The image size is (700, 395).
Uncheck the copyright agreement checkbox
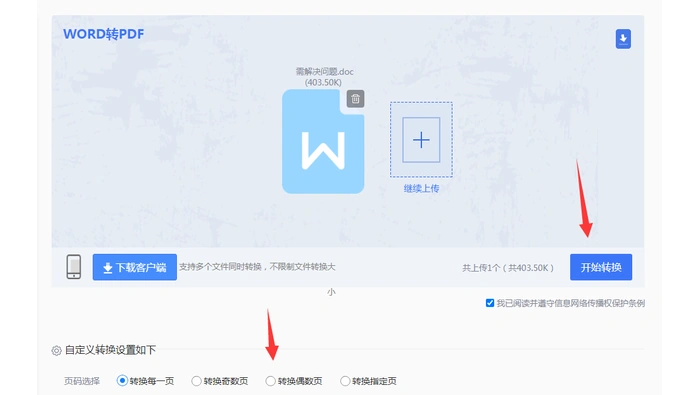coord(490,303)
